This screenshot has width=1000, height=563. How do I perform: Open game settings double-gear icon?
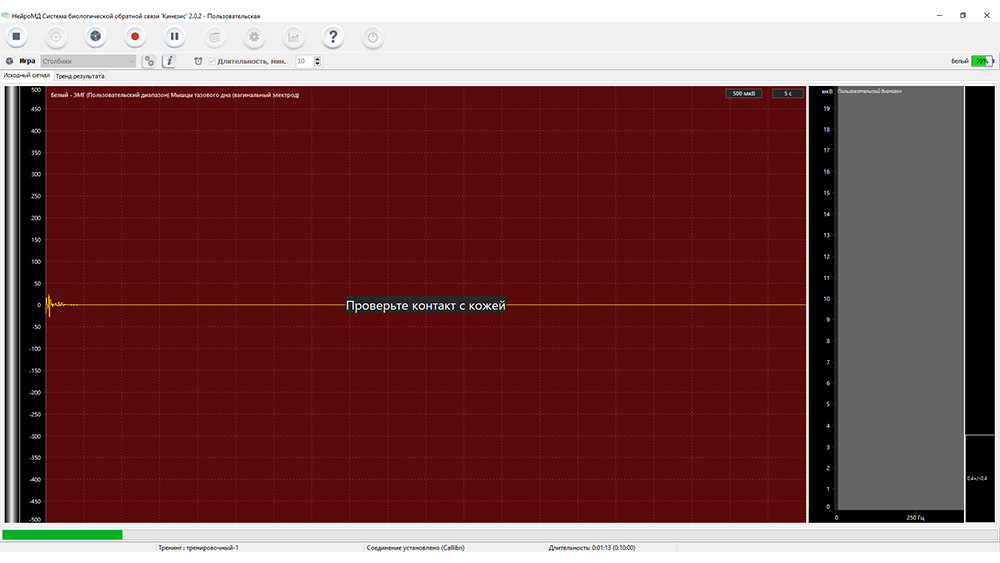[149, 61]
